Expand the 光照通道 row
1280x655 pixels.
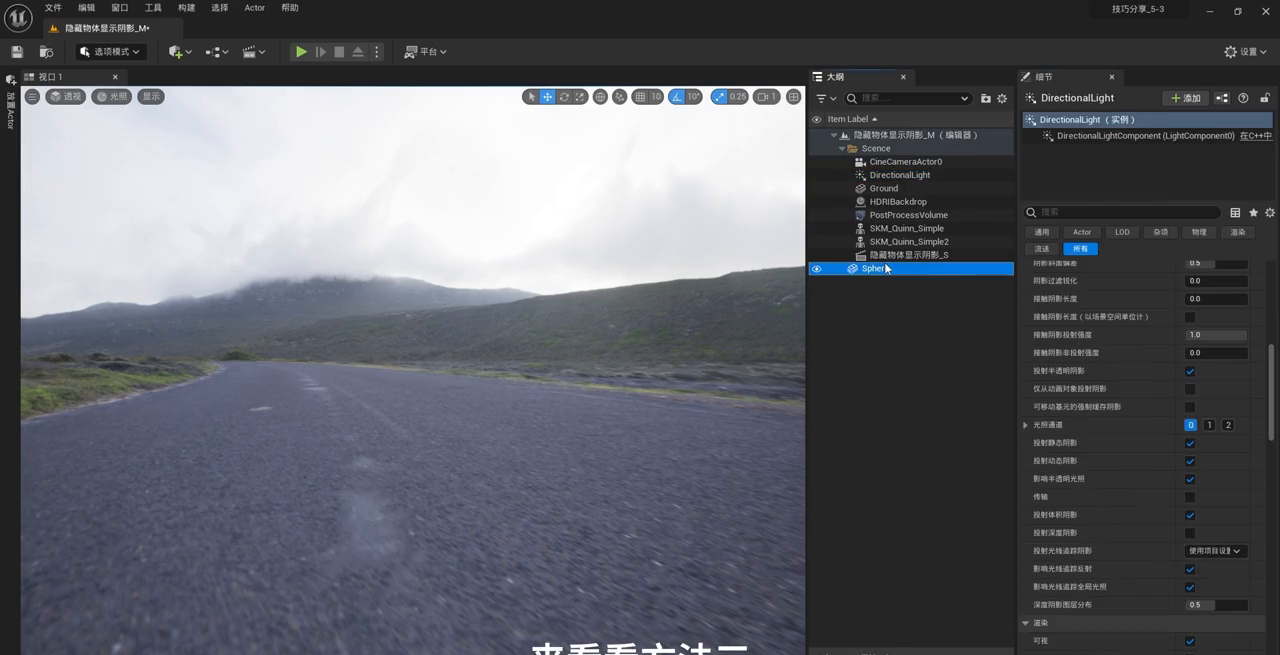[1025, 425]
